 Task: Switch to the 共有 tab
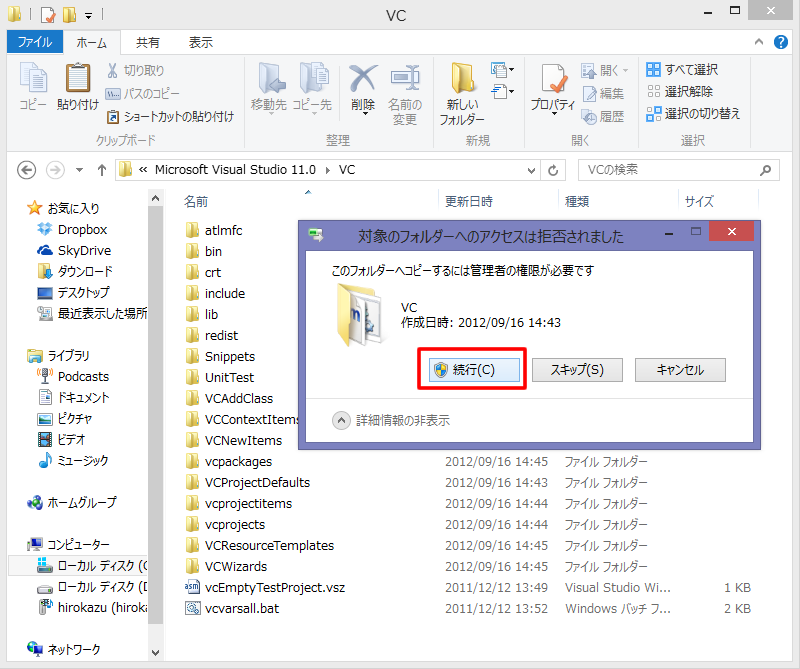[149, 42]
